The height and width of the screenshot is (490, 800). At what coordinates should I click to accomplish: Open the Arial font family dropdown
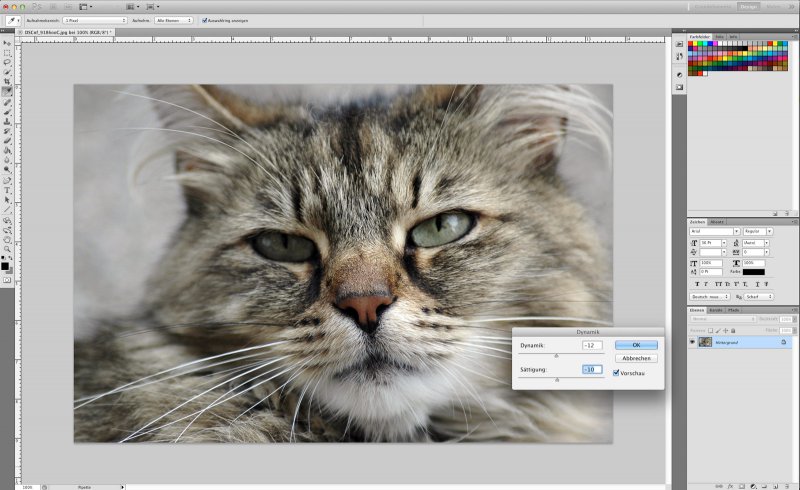pos(737,231)
